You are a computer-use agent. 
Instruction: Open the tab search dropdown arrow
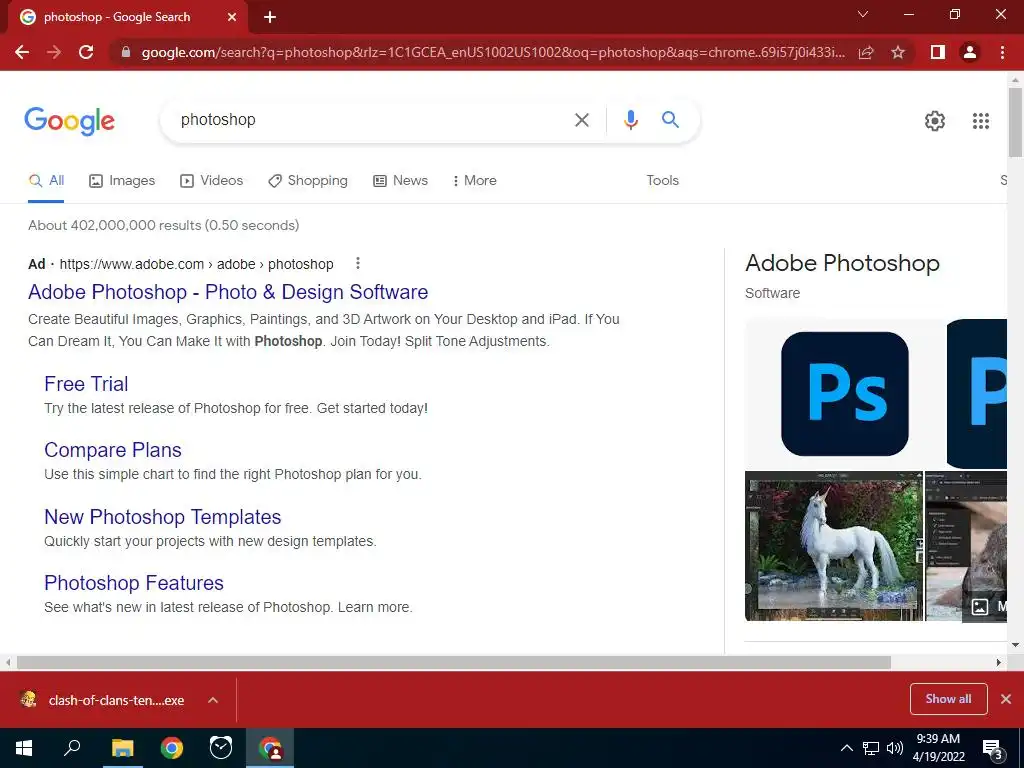863,14
